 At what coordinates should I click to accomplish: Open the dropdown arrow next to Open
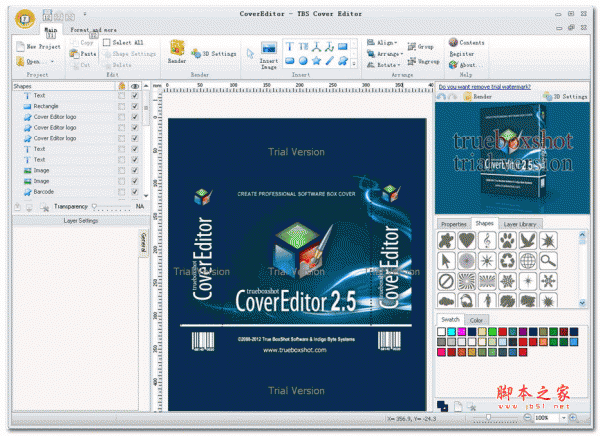pyautogui.click(x=52, y=61)
